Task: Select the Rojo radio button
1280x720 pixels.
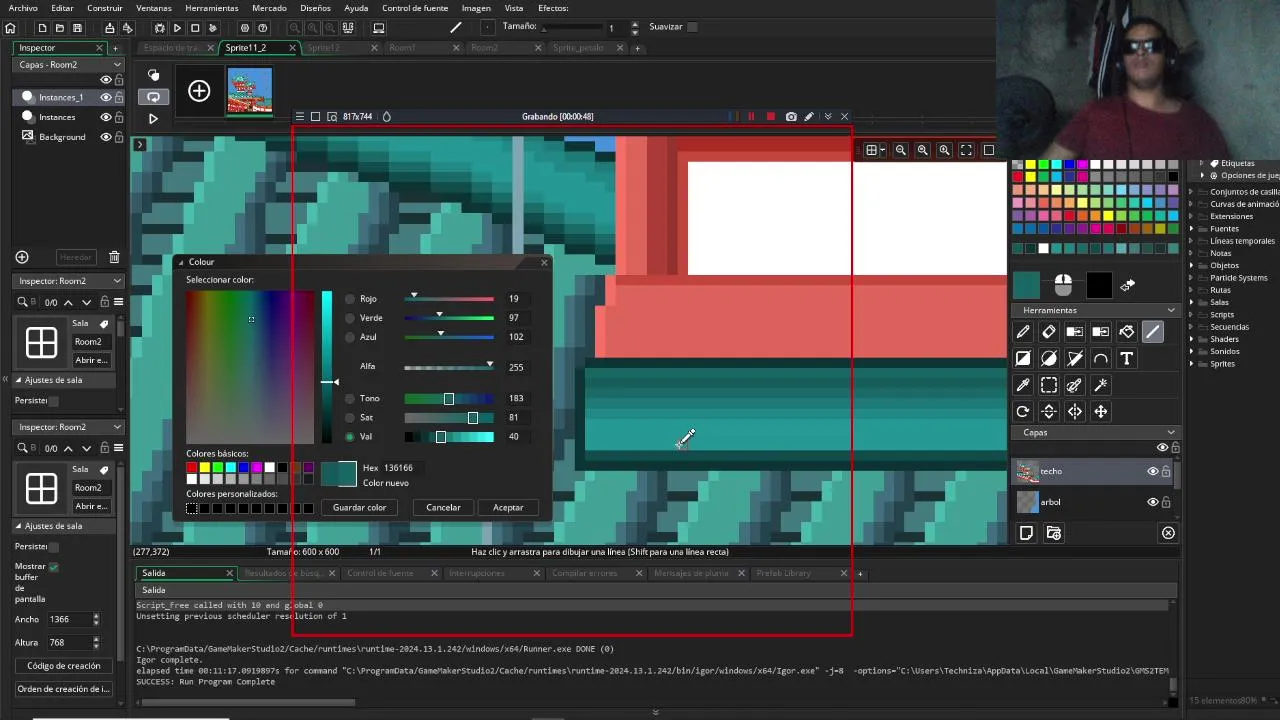Action: click(350, 299)
